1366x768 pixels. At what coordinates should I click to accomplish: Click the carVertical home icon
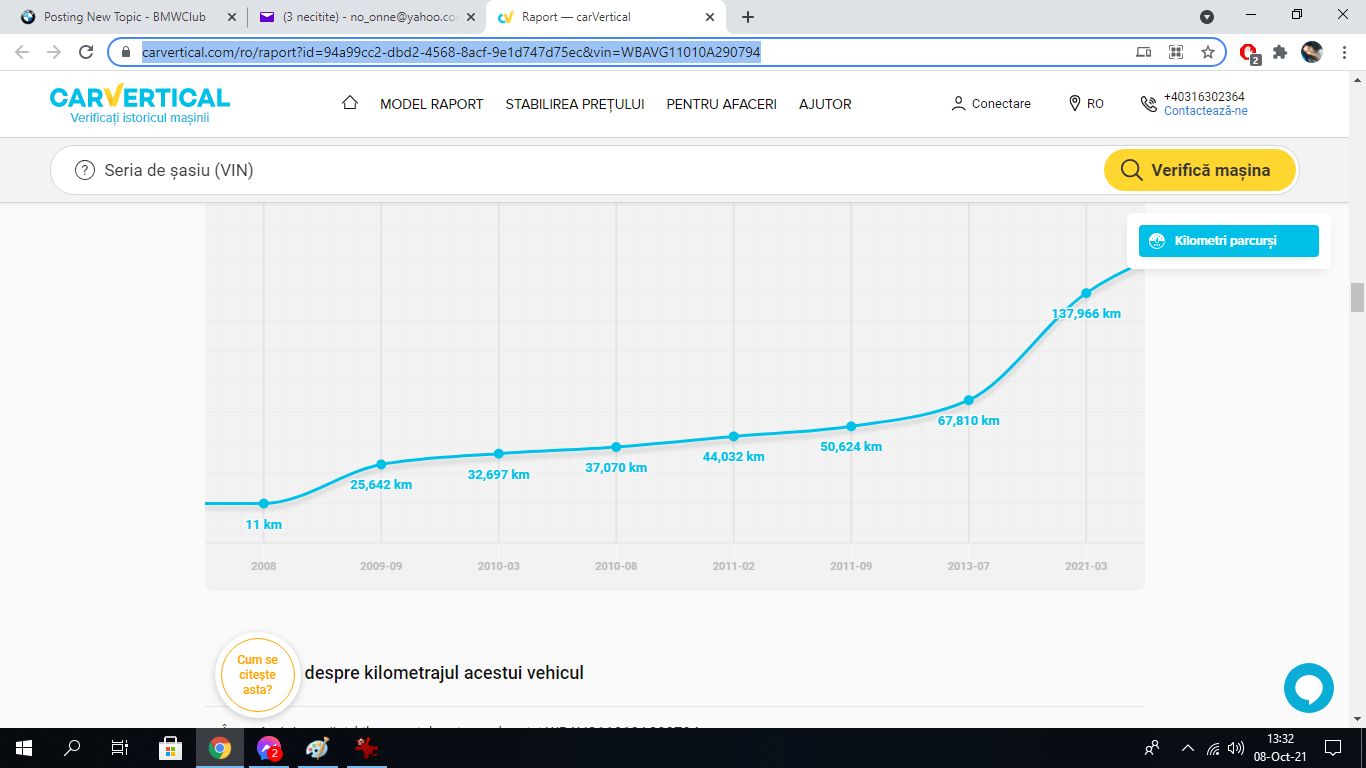(350, 103)
